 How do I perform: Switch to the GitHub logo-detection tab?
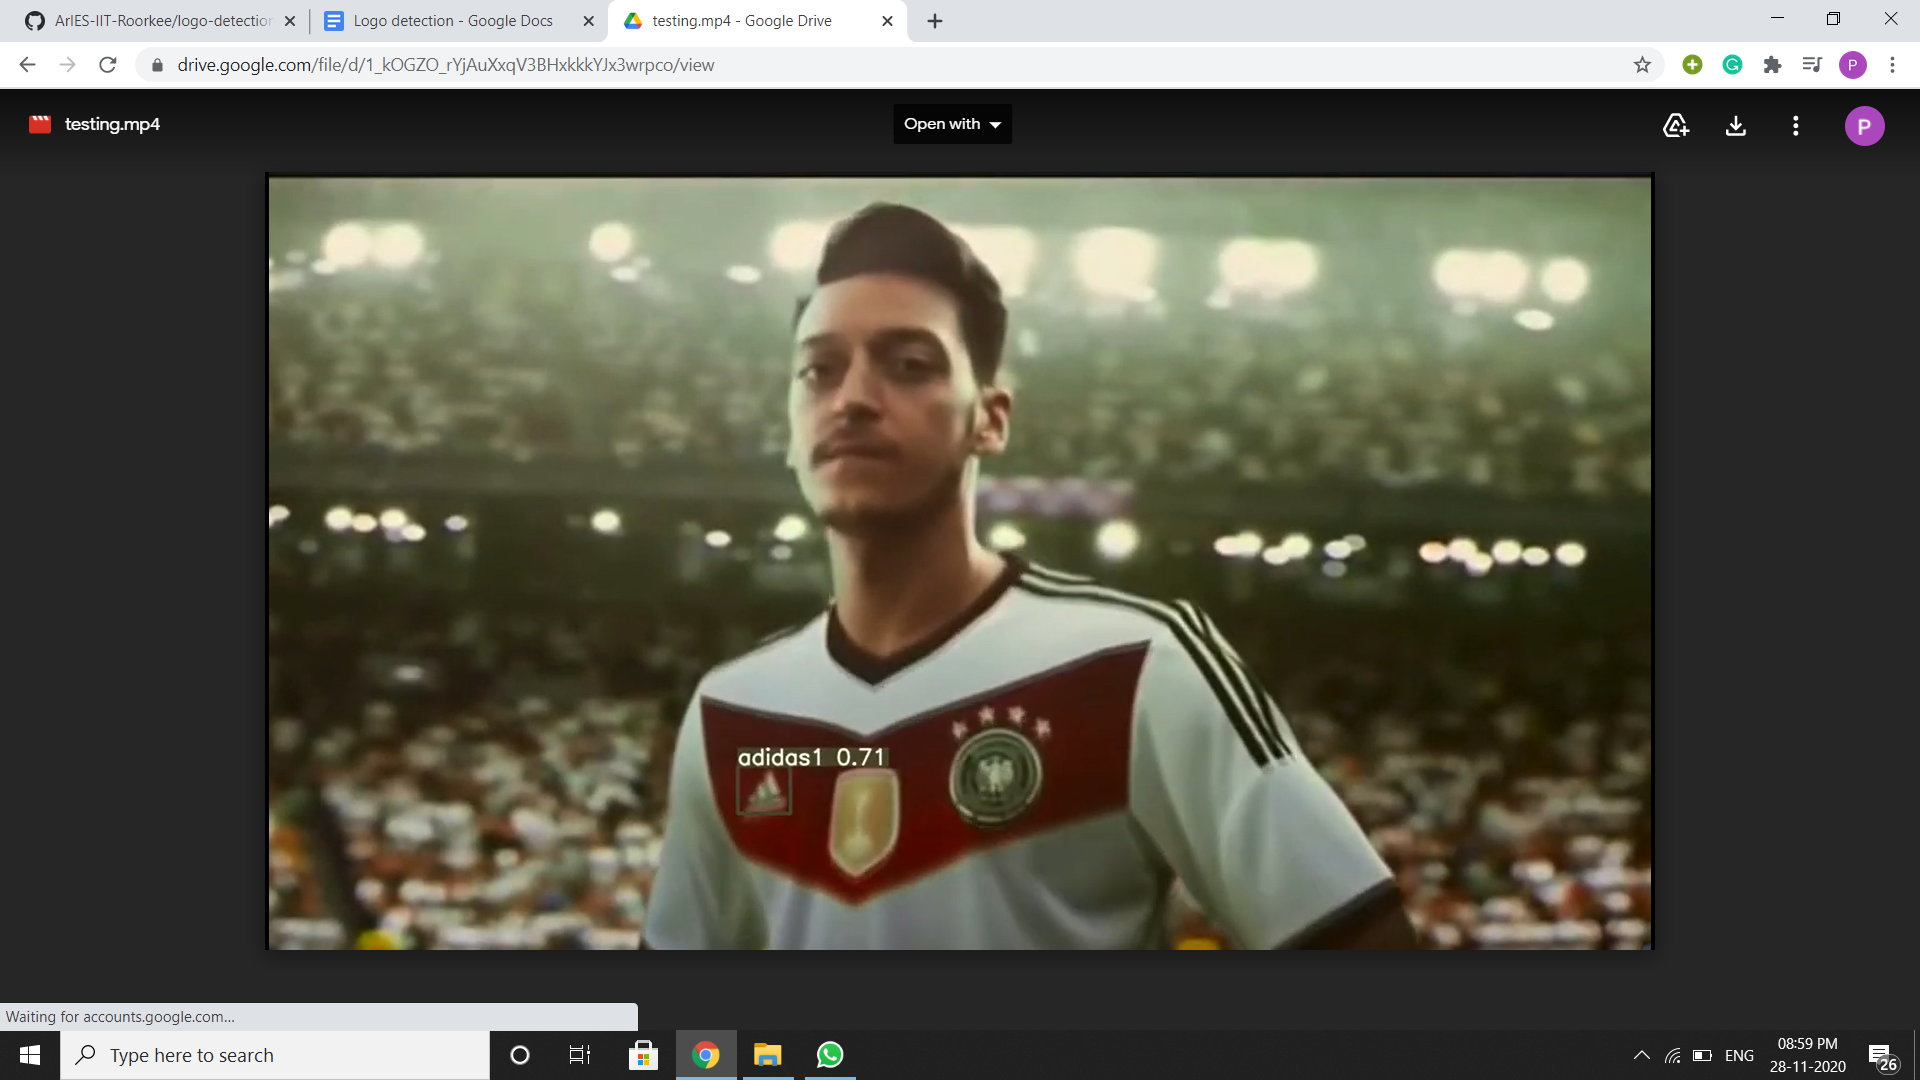(160, 21)
